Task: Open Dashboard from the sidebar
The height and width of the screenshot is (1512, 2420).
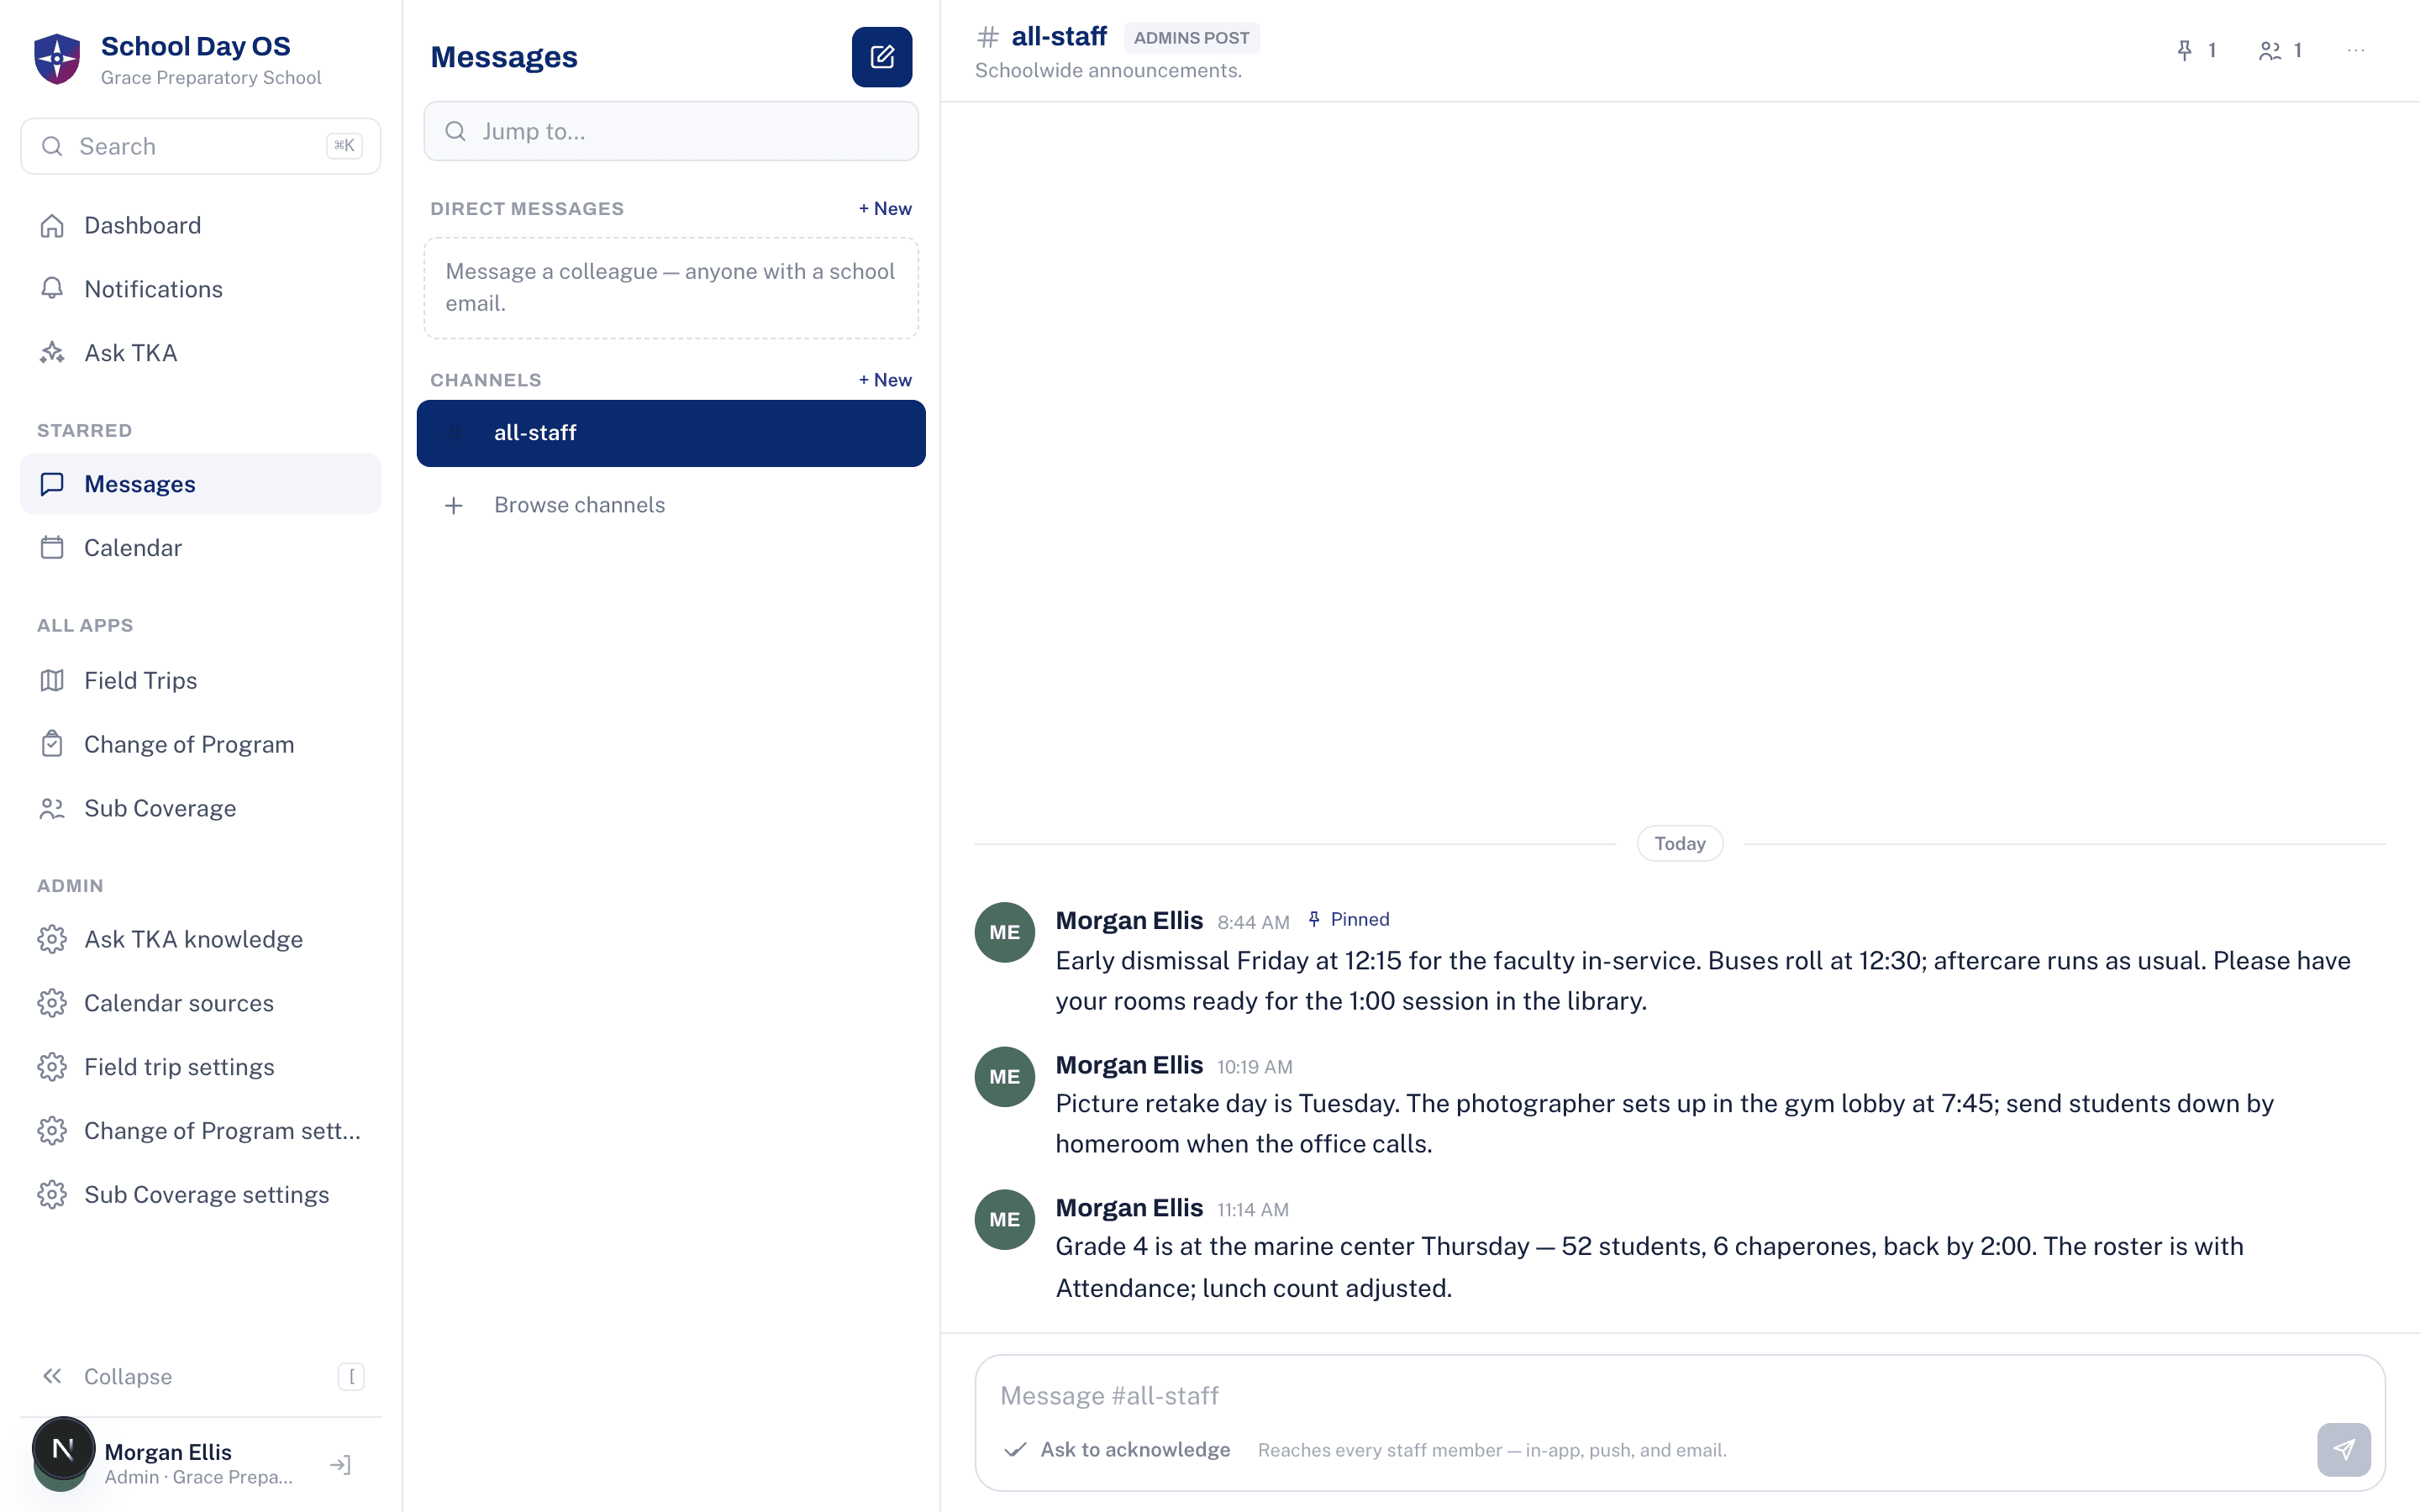Action: (200, 226)
